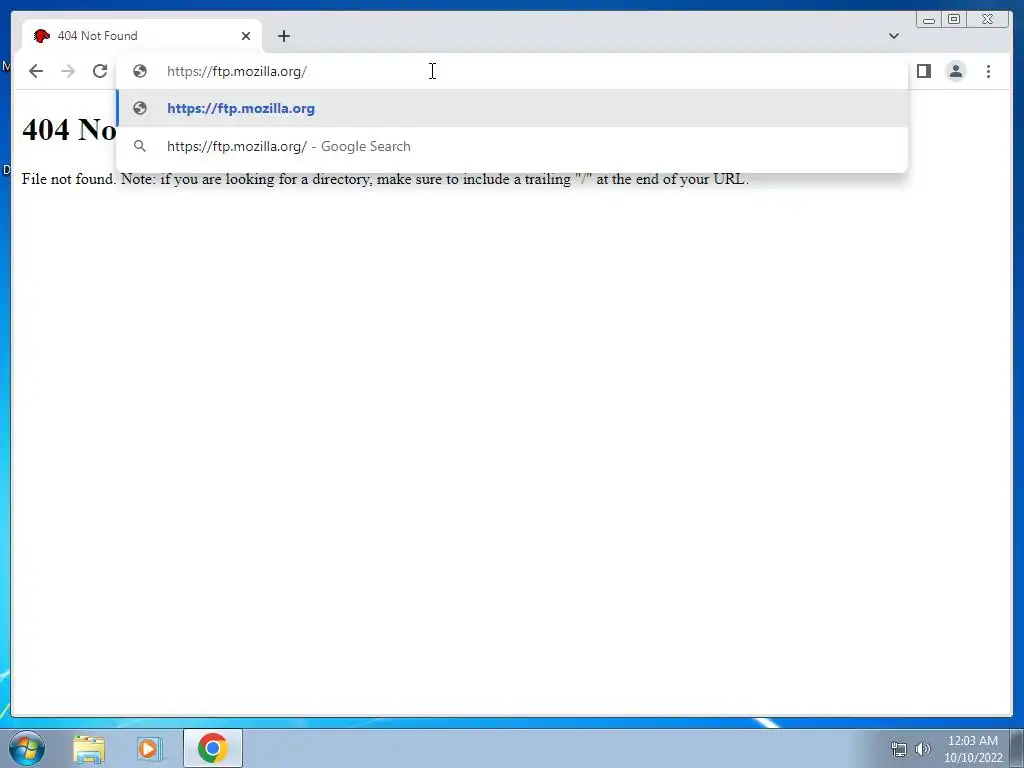
Task: Restore down the Chrome window
Action: [954, 20]
